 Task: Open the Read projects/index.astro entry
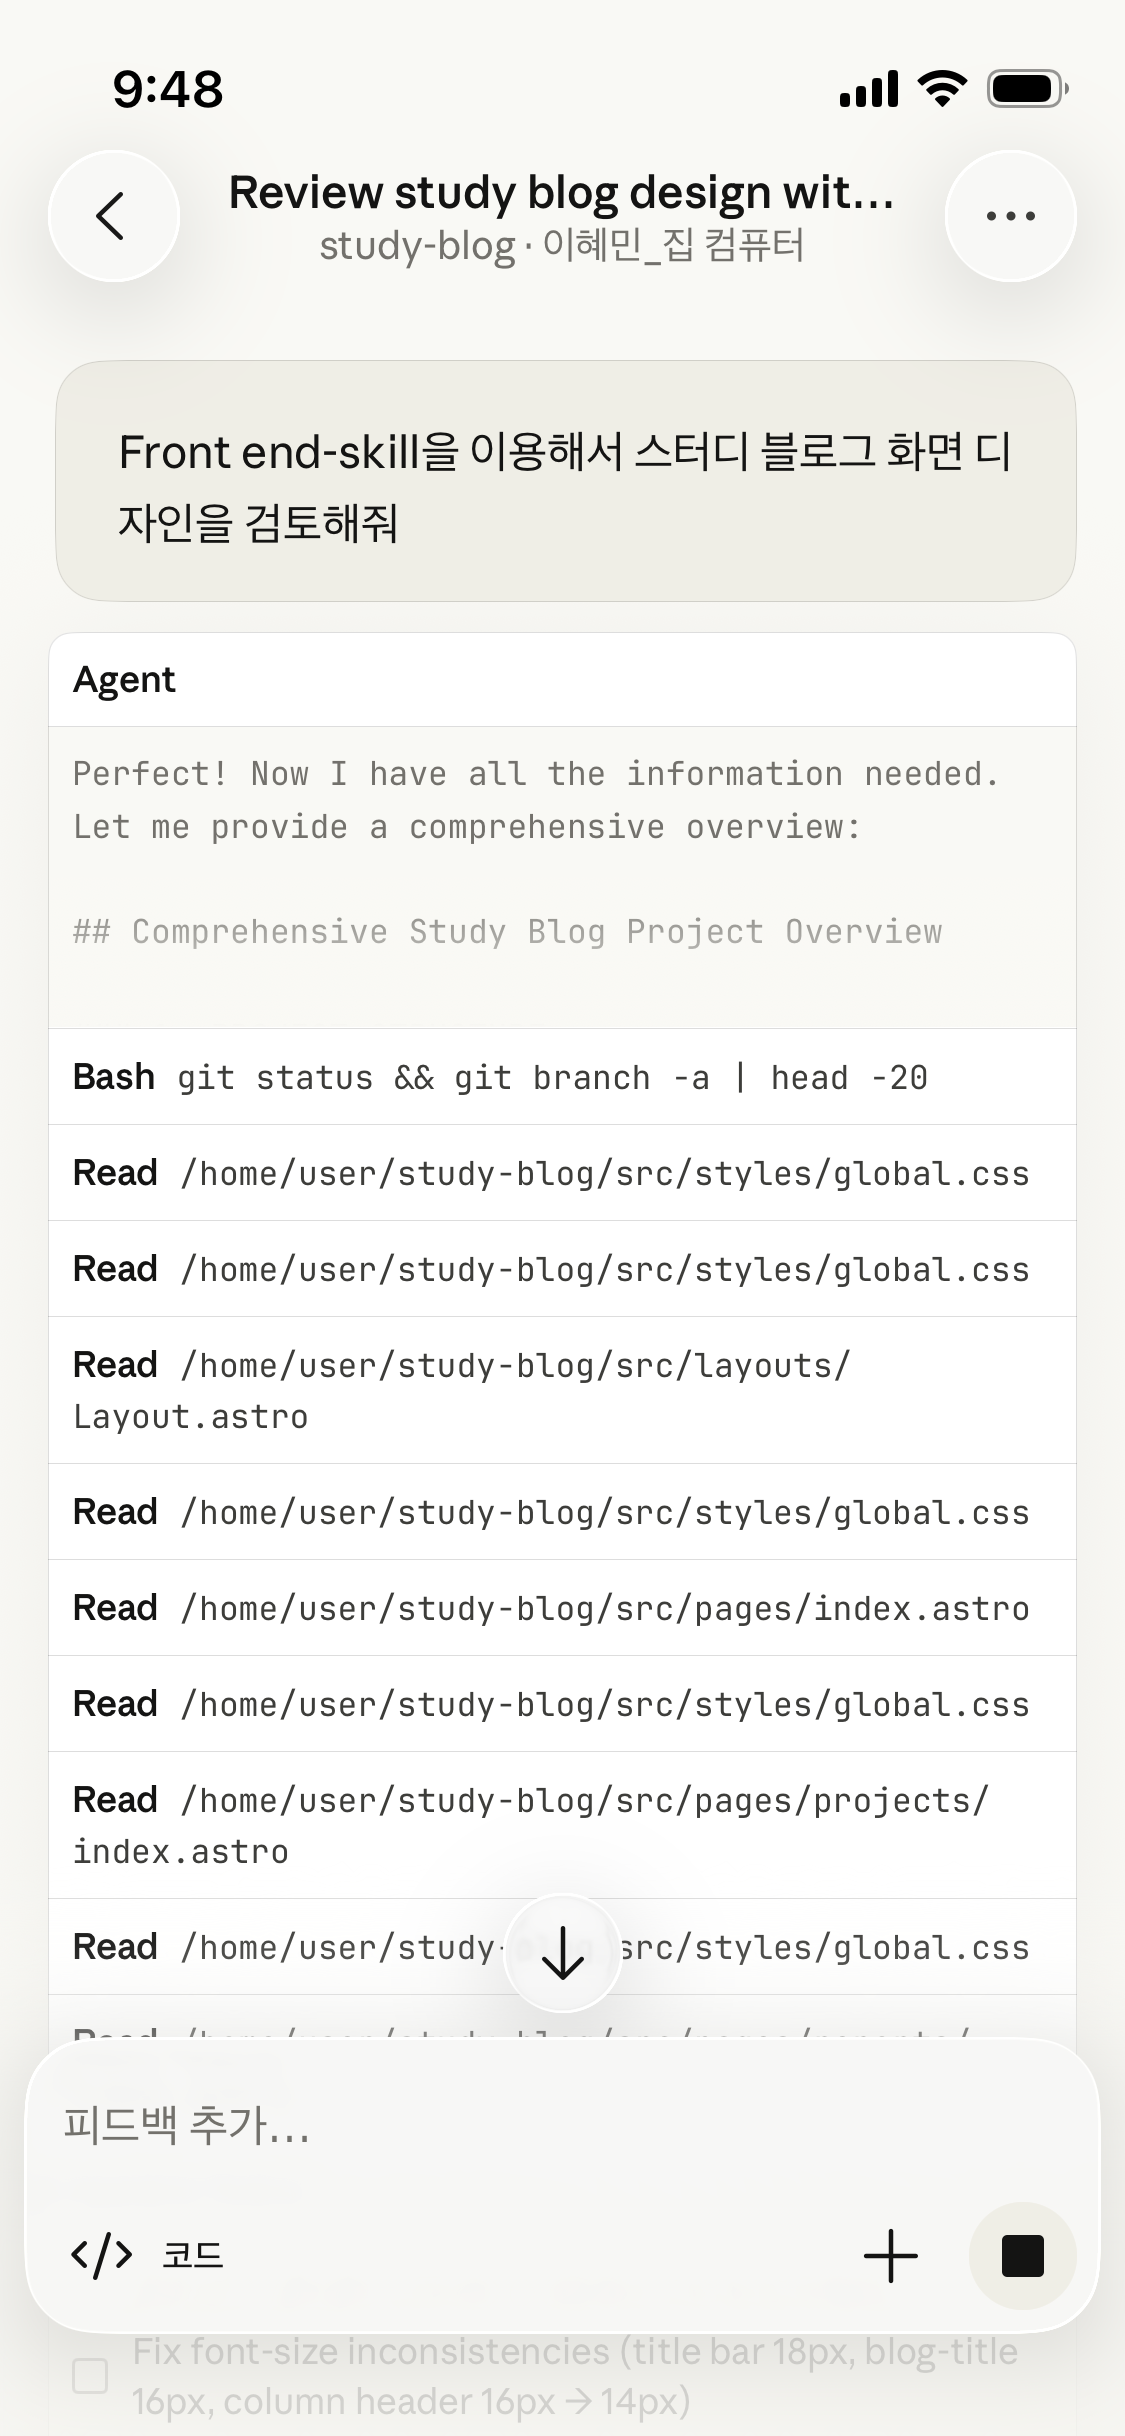[562, 1825]
